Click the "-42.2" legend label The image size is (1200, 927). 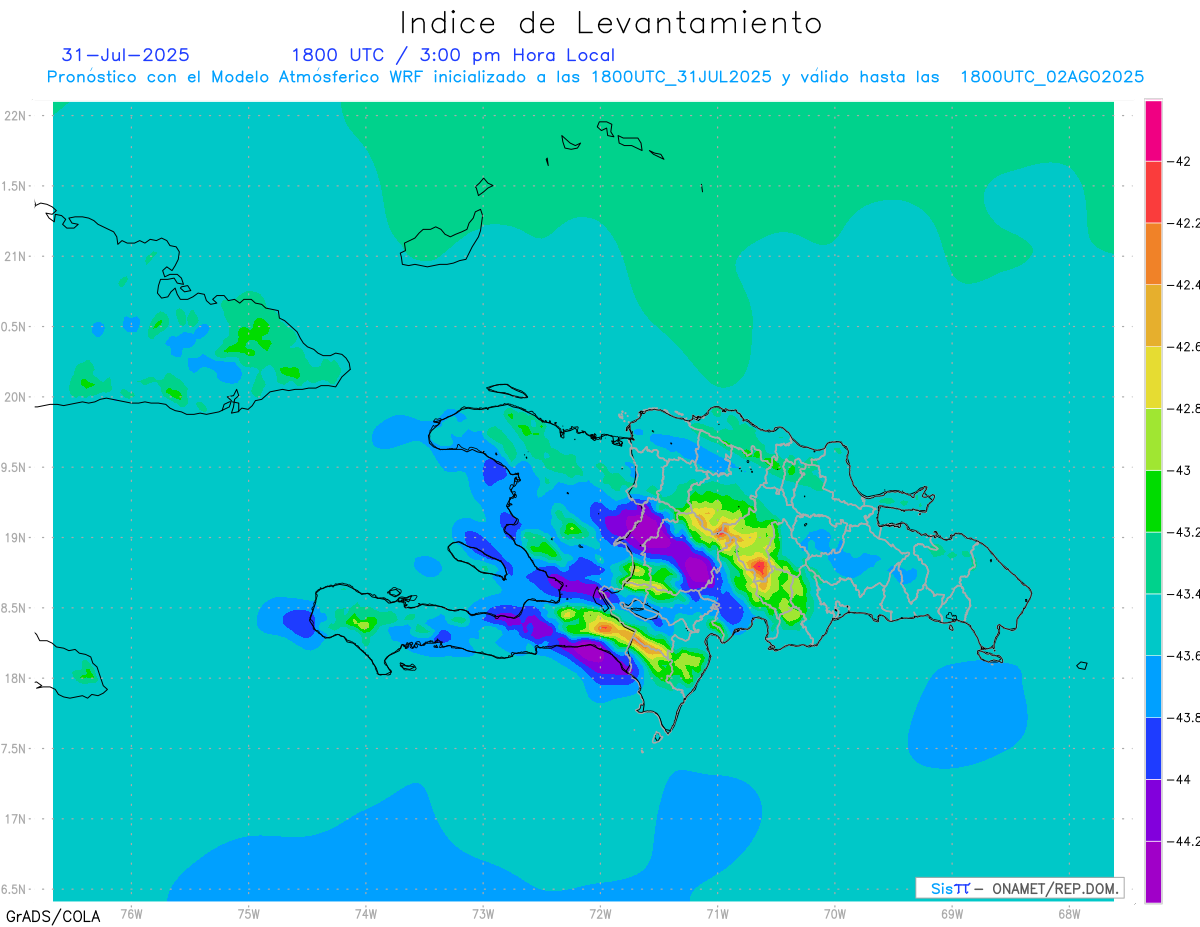click(x=1183, y=223)
